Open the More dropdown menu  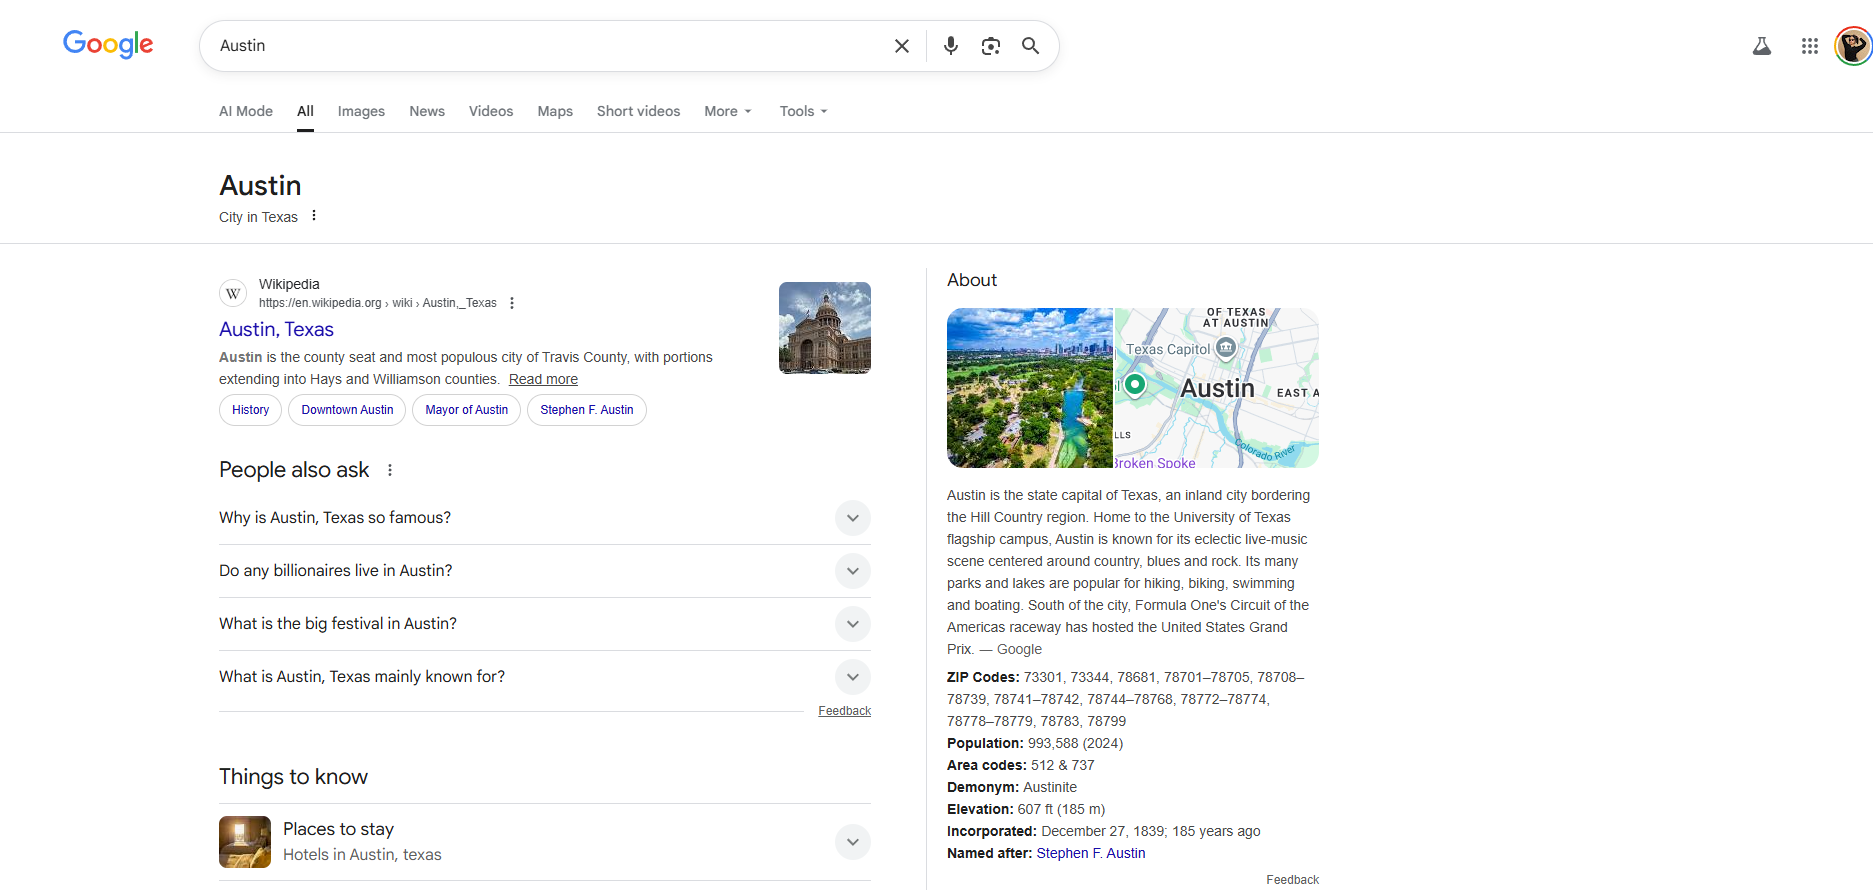pos(727,111)
